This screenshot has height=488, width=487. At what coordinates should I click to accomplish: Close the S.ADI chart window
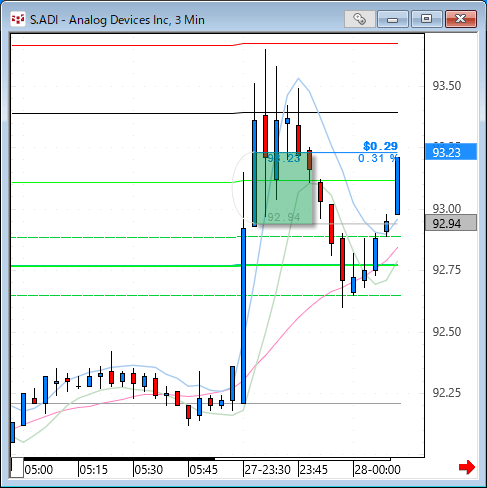(461, 19)
